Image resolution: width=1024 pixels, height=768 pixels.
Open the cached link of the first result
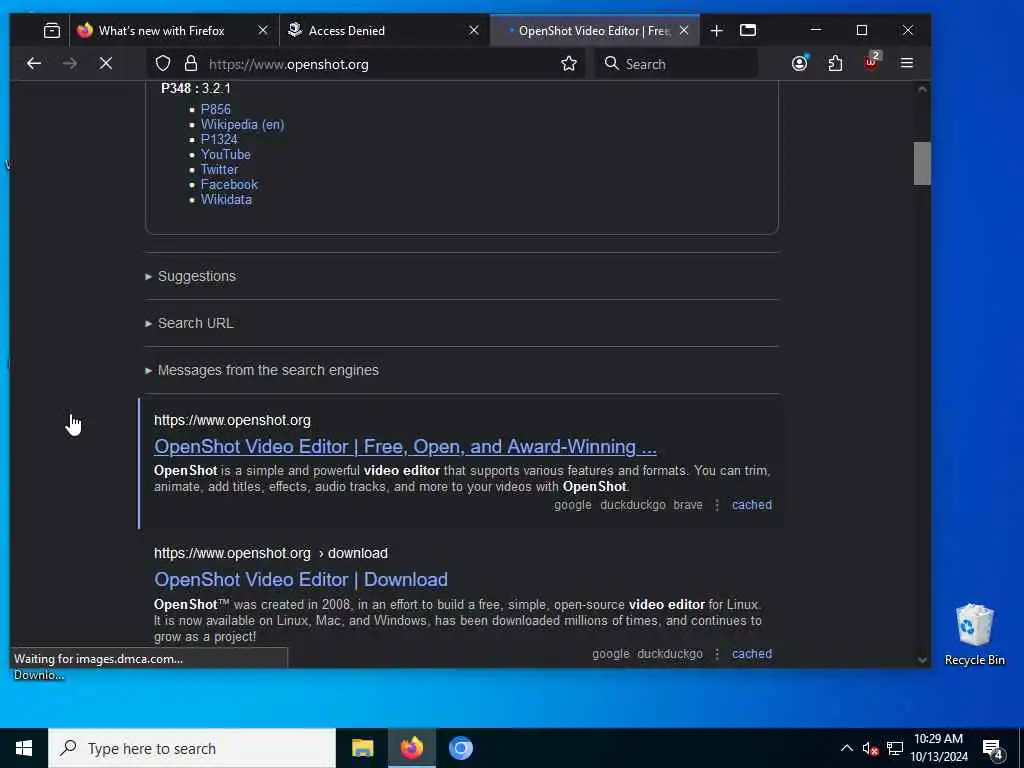point(752,505)
